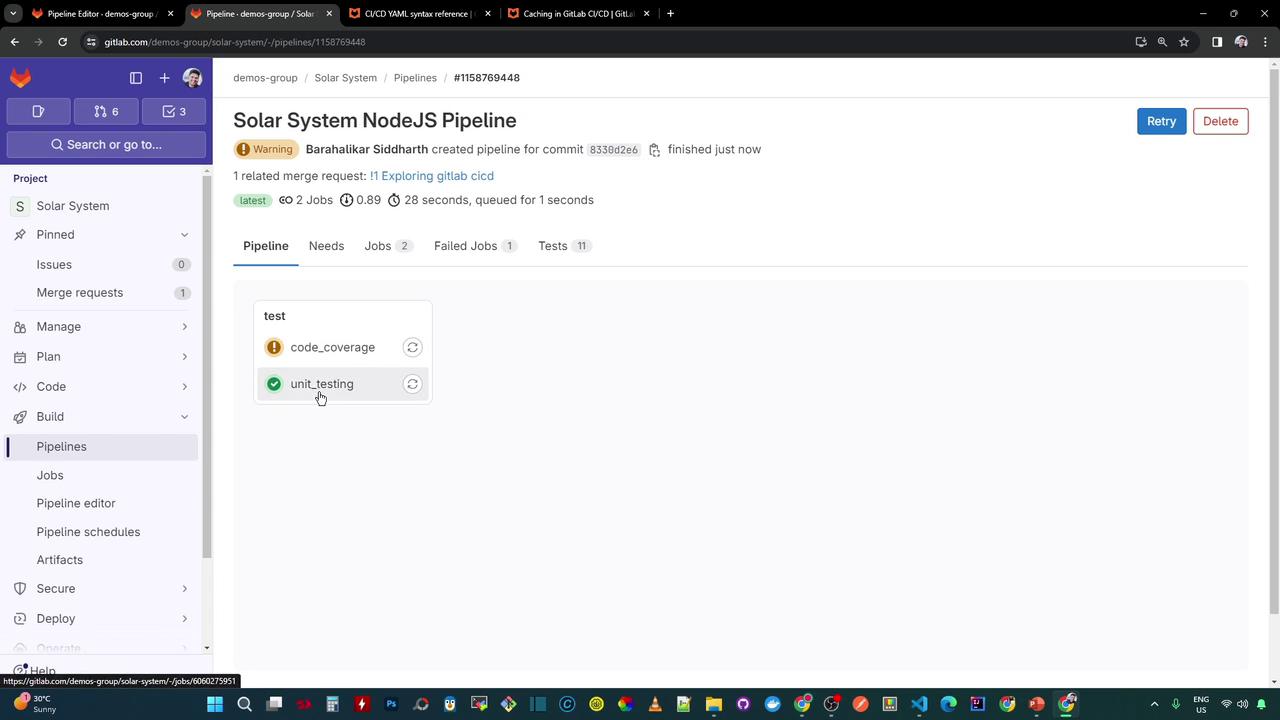Click the Delete pipeline button
The width and height of the screenshot is (1280, 720).
[1220, 121]
